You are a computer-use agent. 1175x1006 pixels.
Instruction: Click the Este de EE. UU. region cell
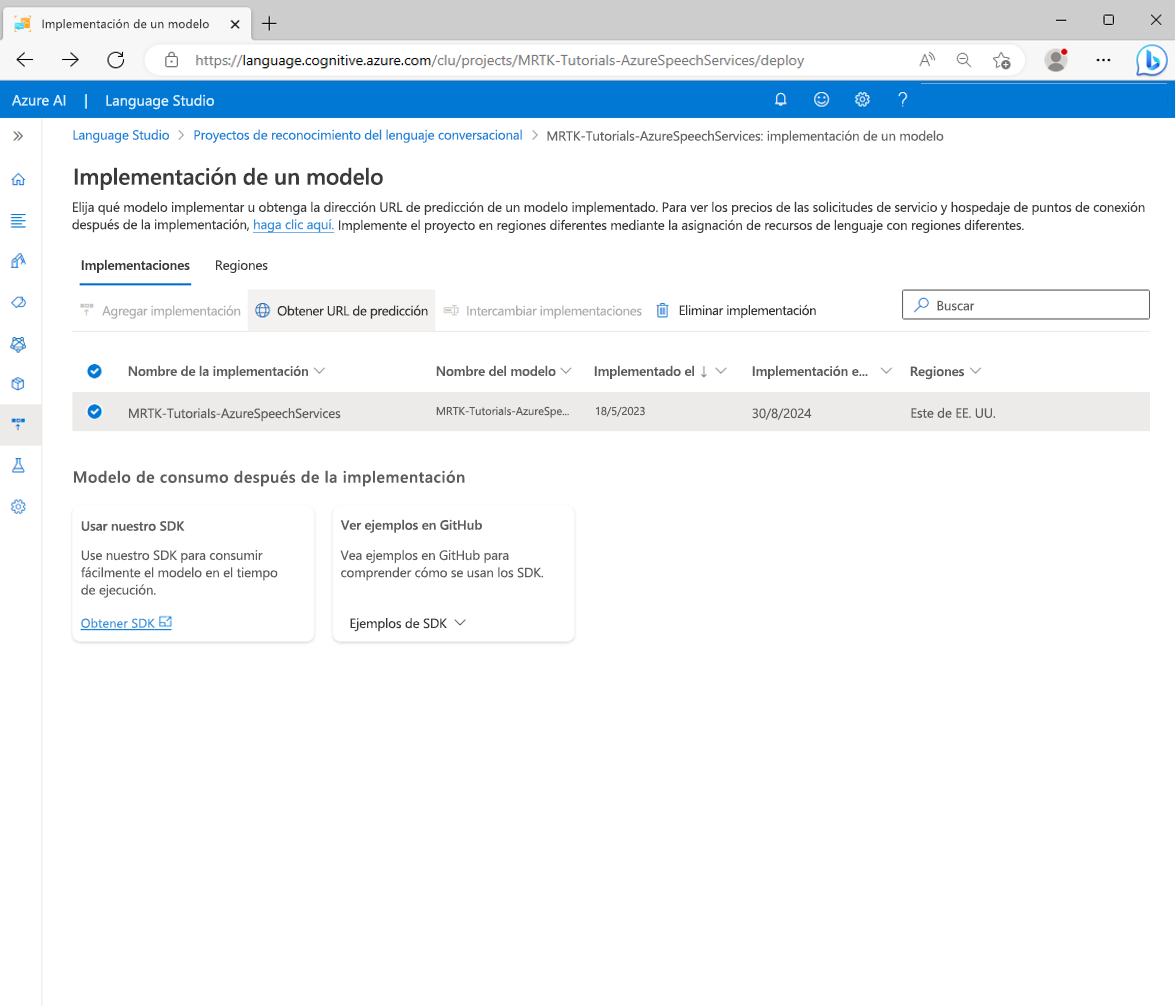tap(953, 413)
